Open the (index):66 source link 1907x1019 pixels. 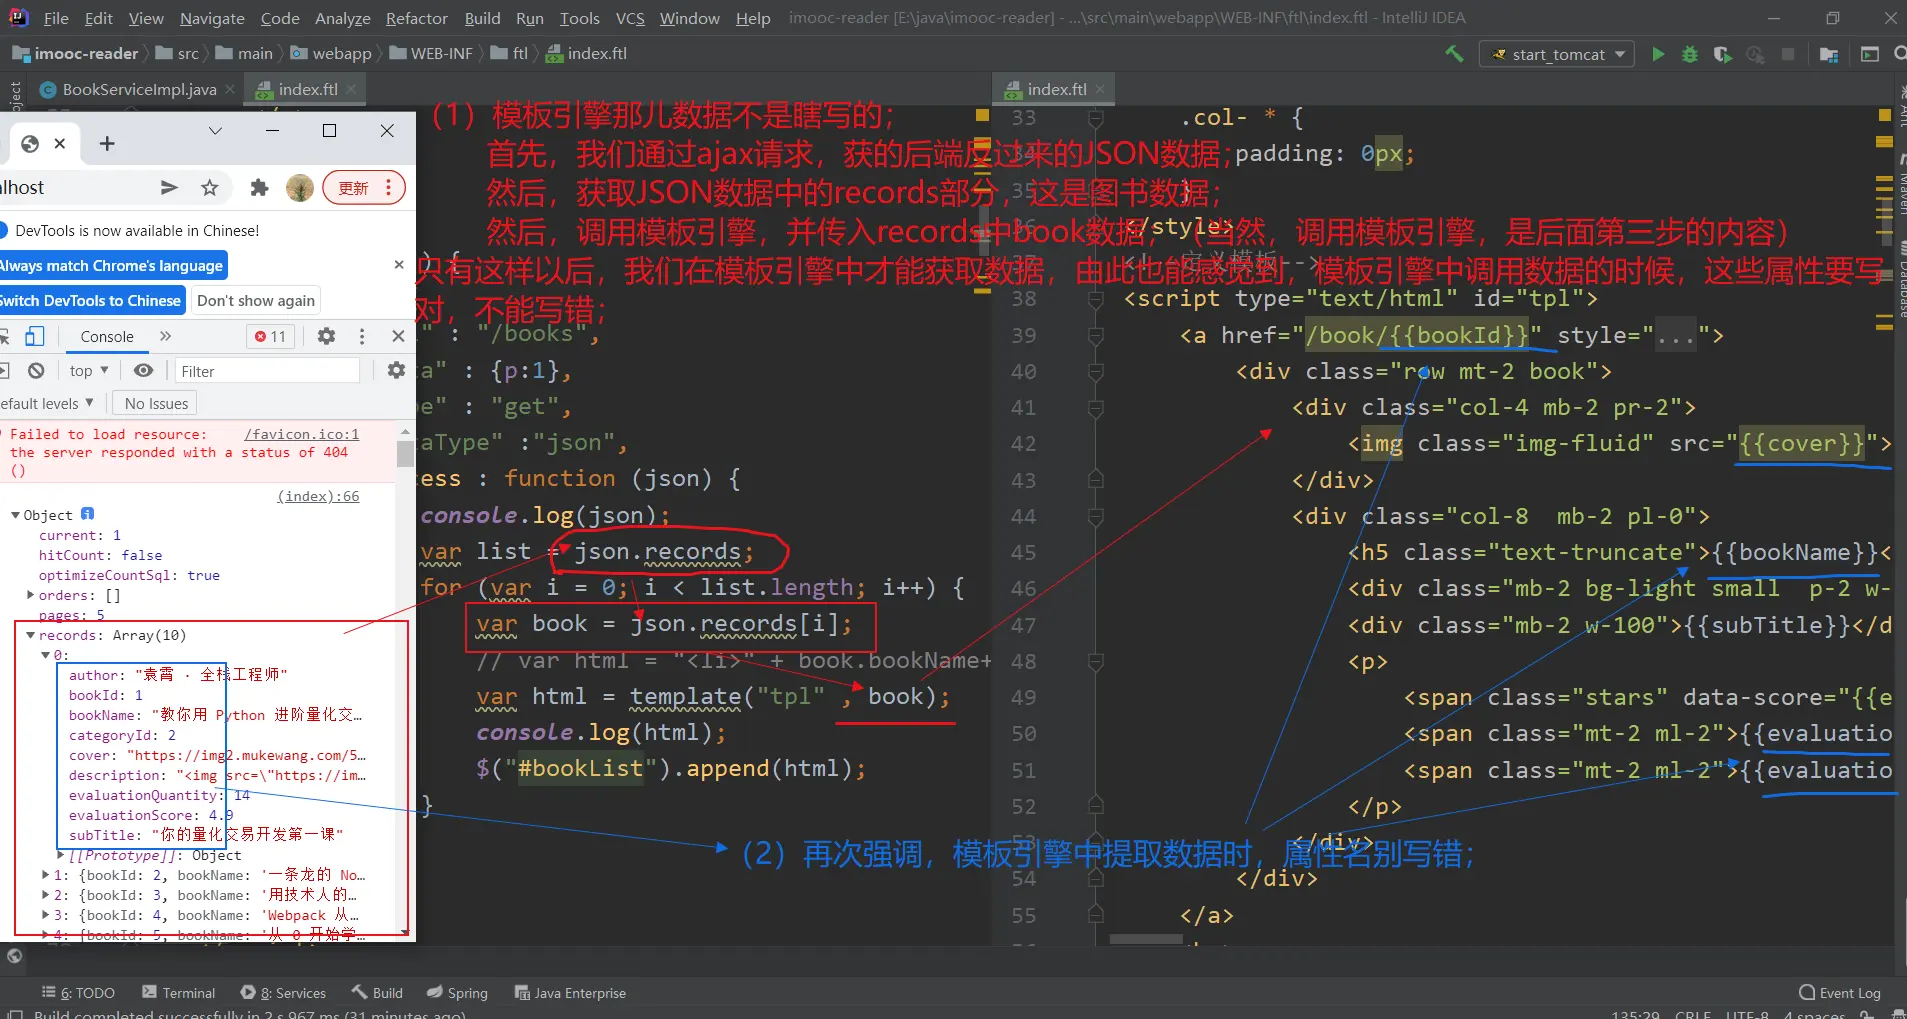pyautogui.click(x=318, y=496)
